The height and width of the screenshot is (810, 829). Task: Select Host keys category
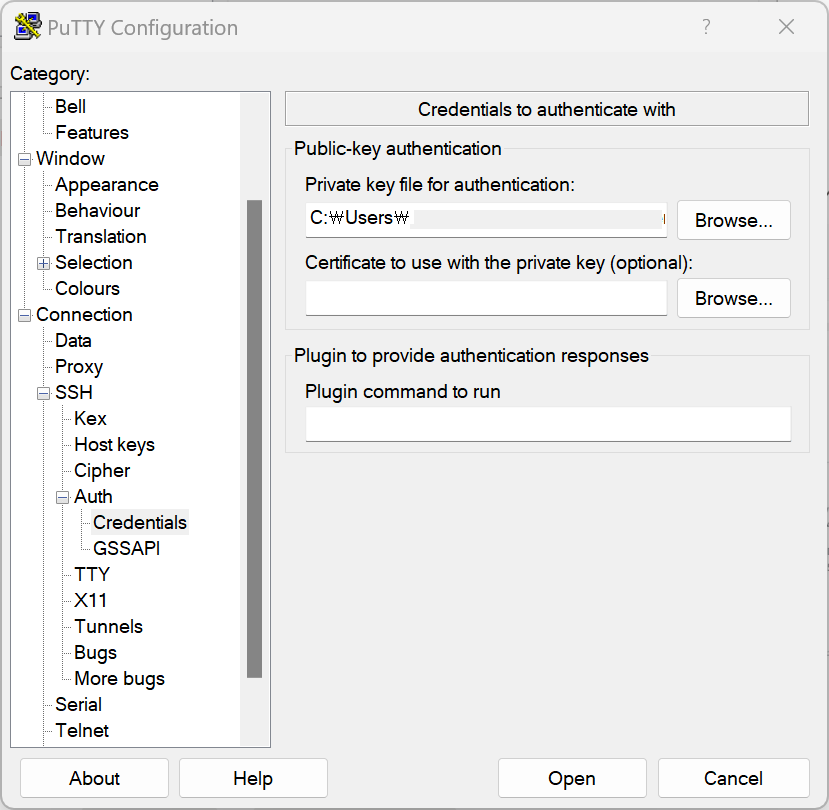[x=114, y=445]
